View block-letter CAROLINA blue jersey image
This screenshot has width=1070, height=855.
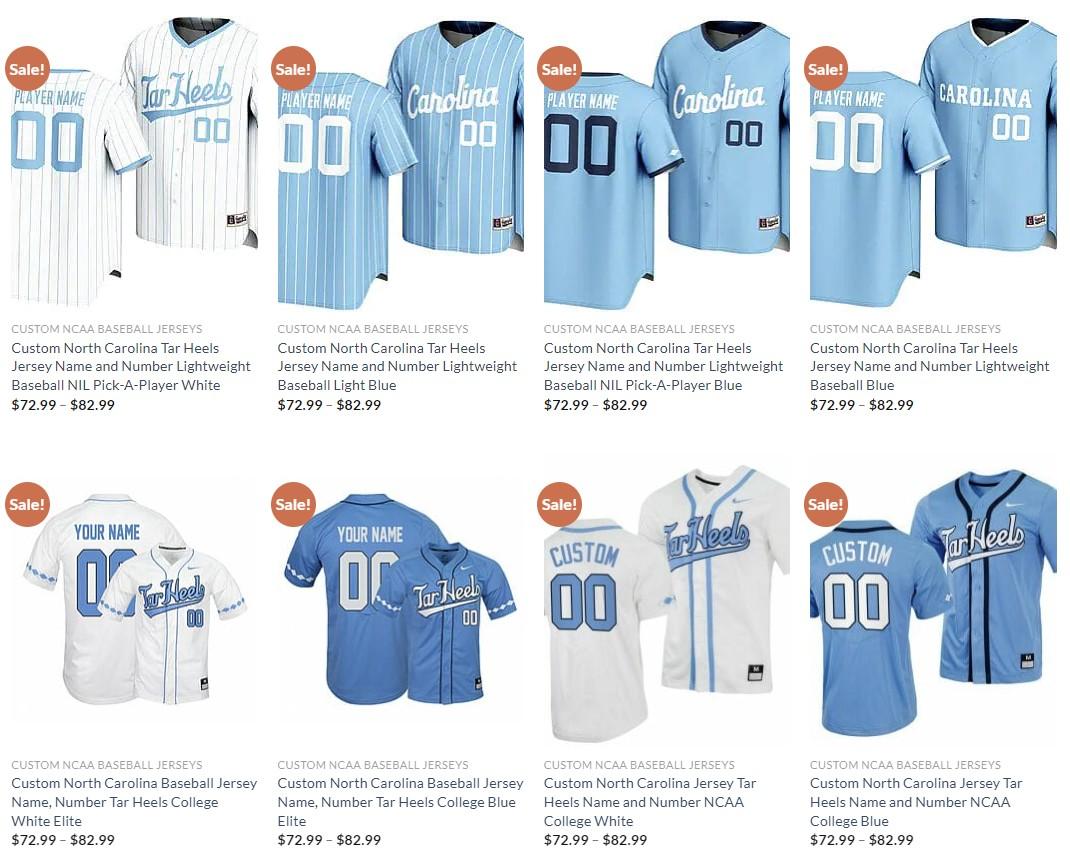tap(933, 162)
